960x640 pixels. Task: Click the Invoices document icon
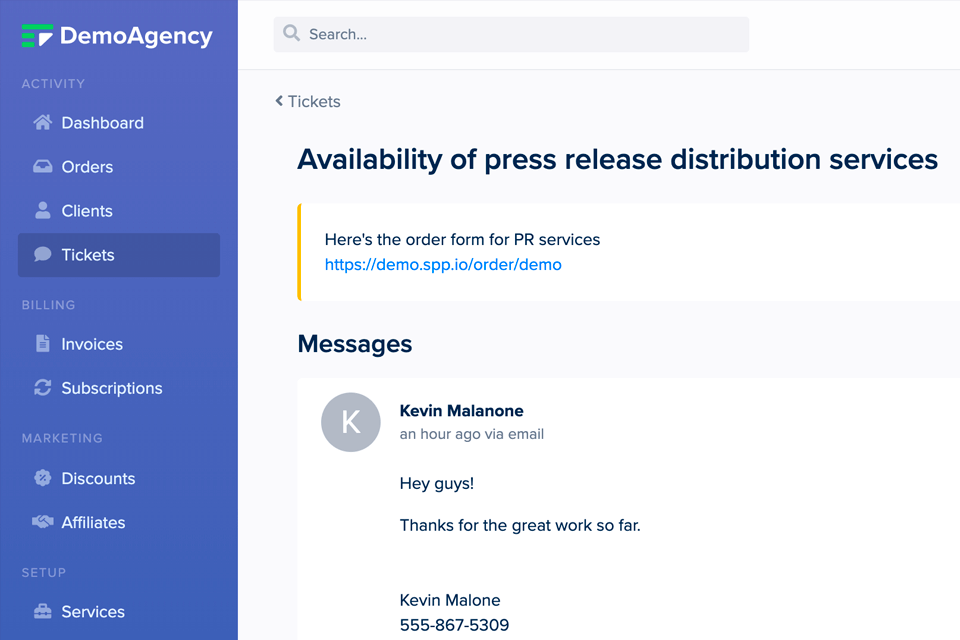tap(42, 344)
